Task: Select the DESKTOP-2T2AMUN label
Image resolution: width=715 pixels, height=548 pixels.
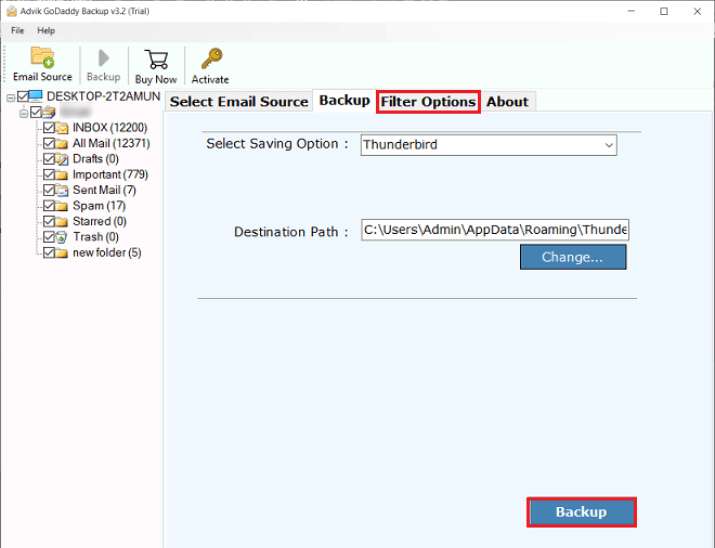Action: pyautogui.click(x=104, y=96)
